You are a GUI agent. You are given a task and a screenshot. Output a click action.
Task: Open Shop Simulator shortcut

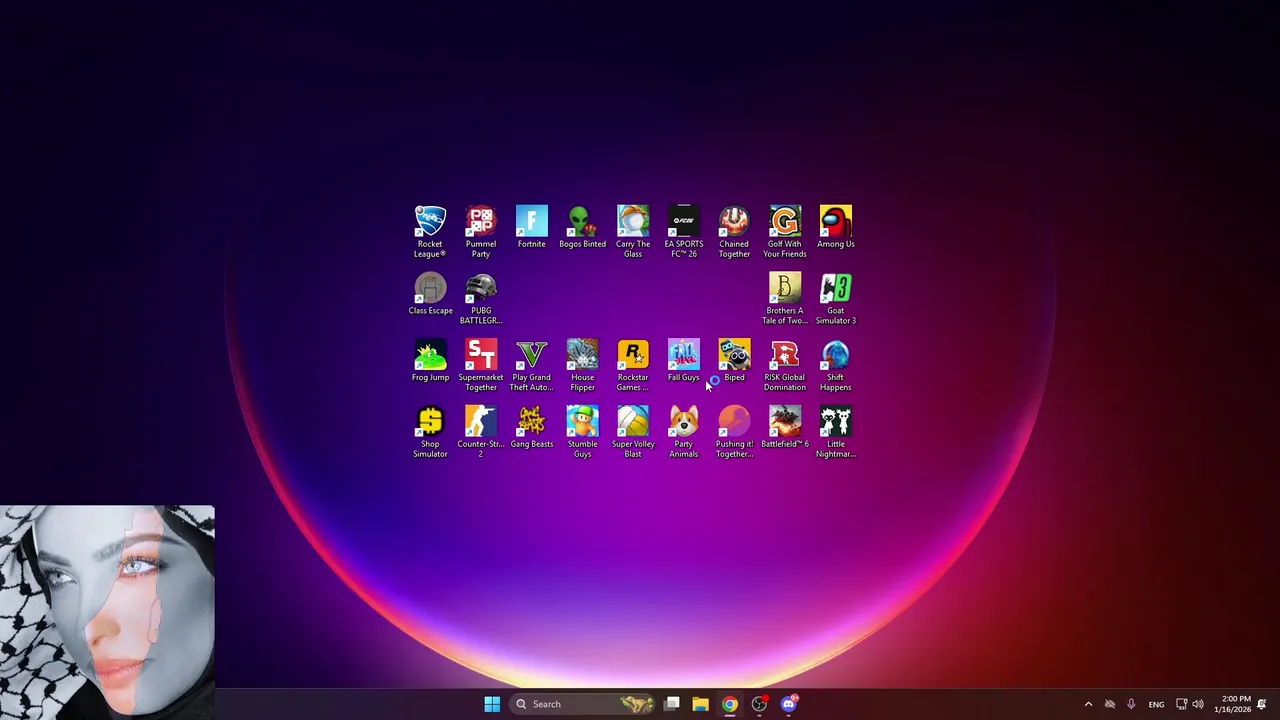tap(430, 433)
